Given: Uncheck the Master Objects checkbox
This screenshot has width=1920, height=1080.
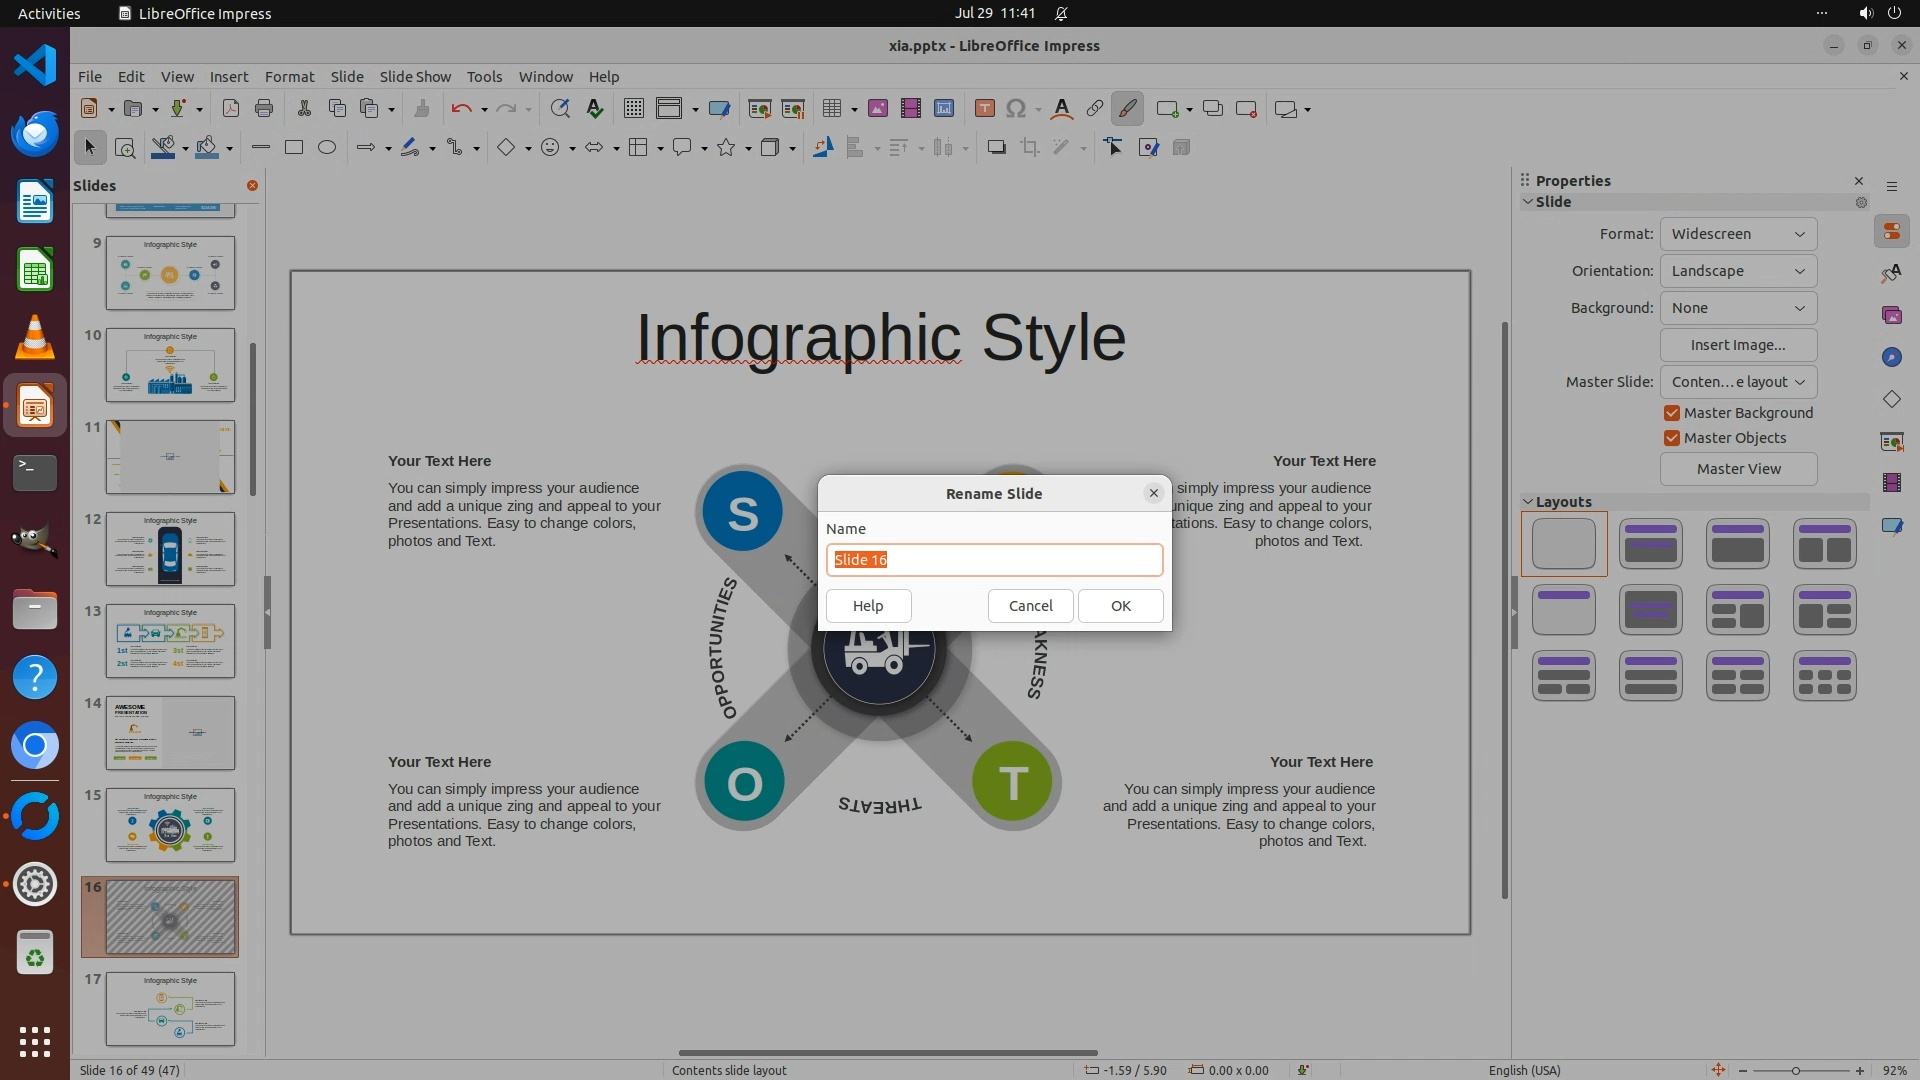Looking at the screenshot, I should [x=1672, y=438].
